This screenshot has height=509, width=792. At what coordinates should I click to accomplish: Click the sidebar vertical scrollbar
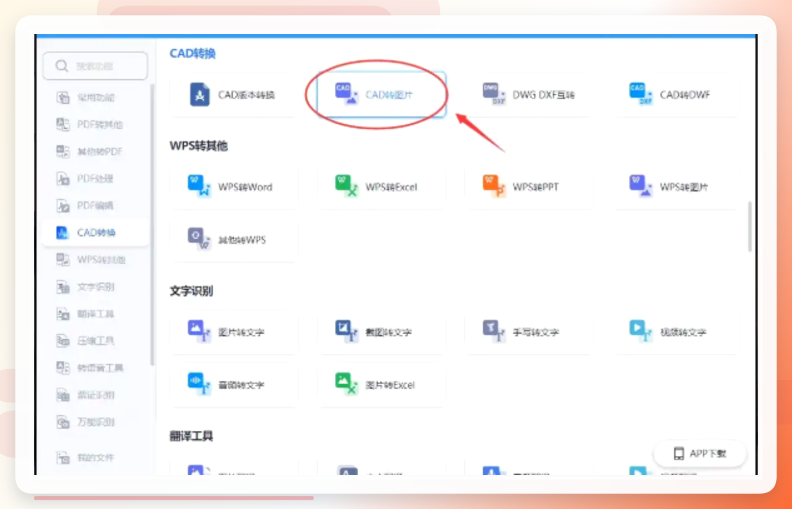tap(152, 225)
